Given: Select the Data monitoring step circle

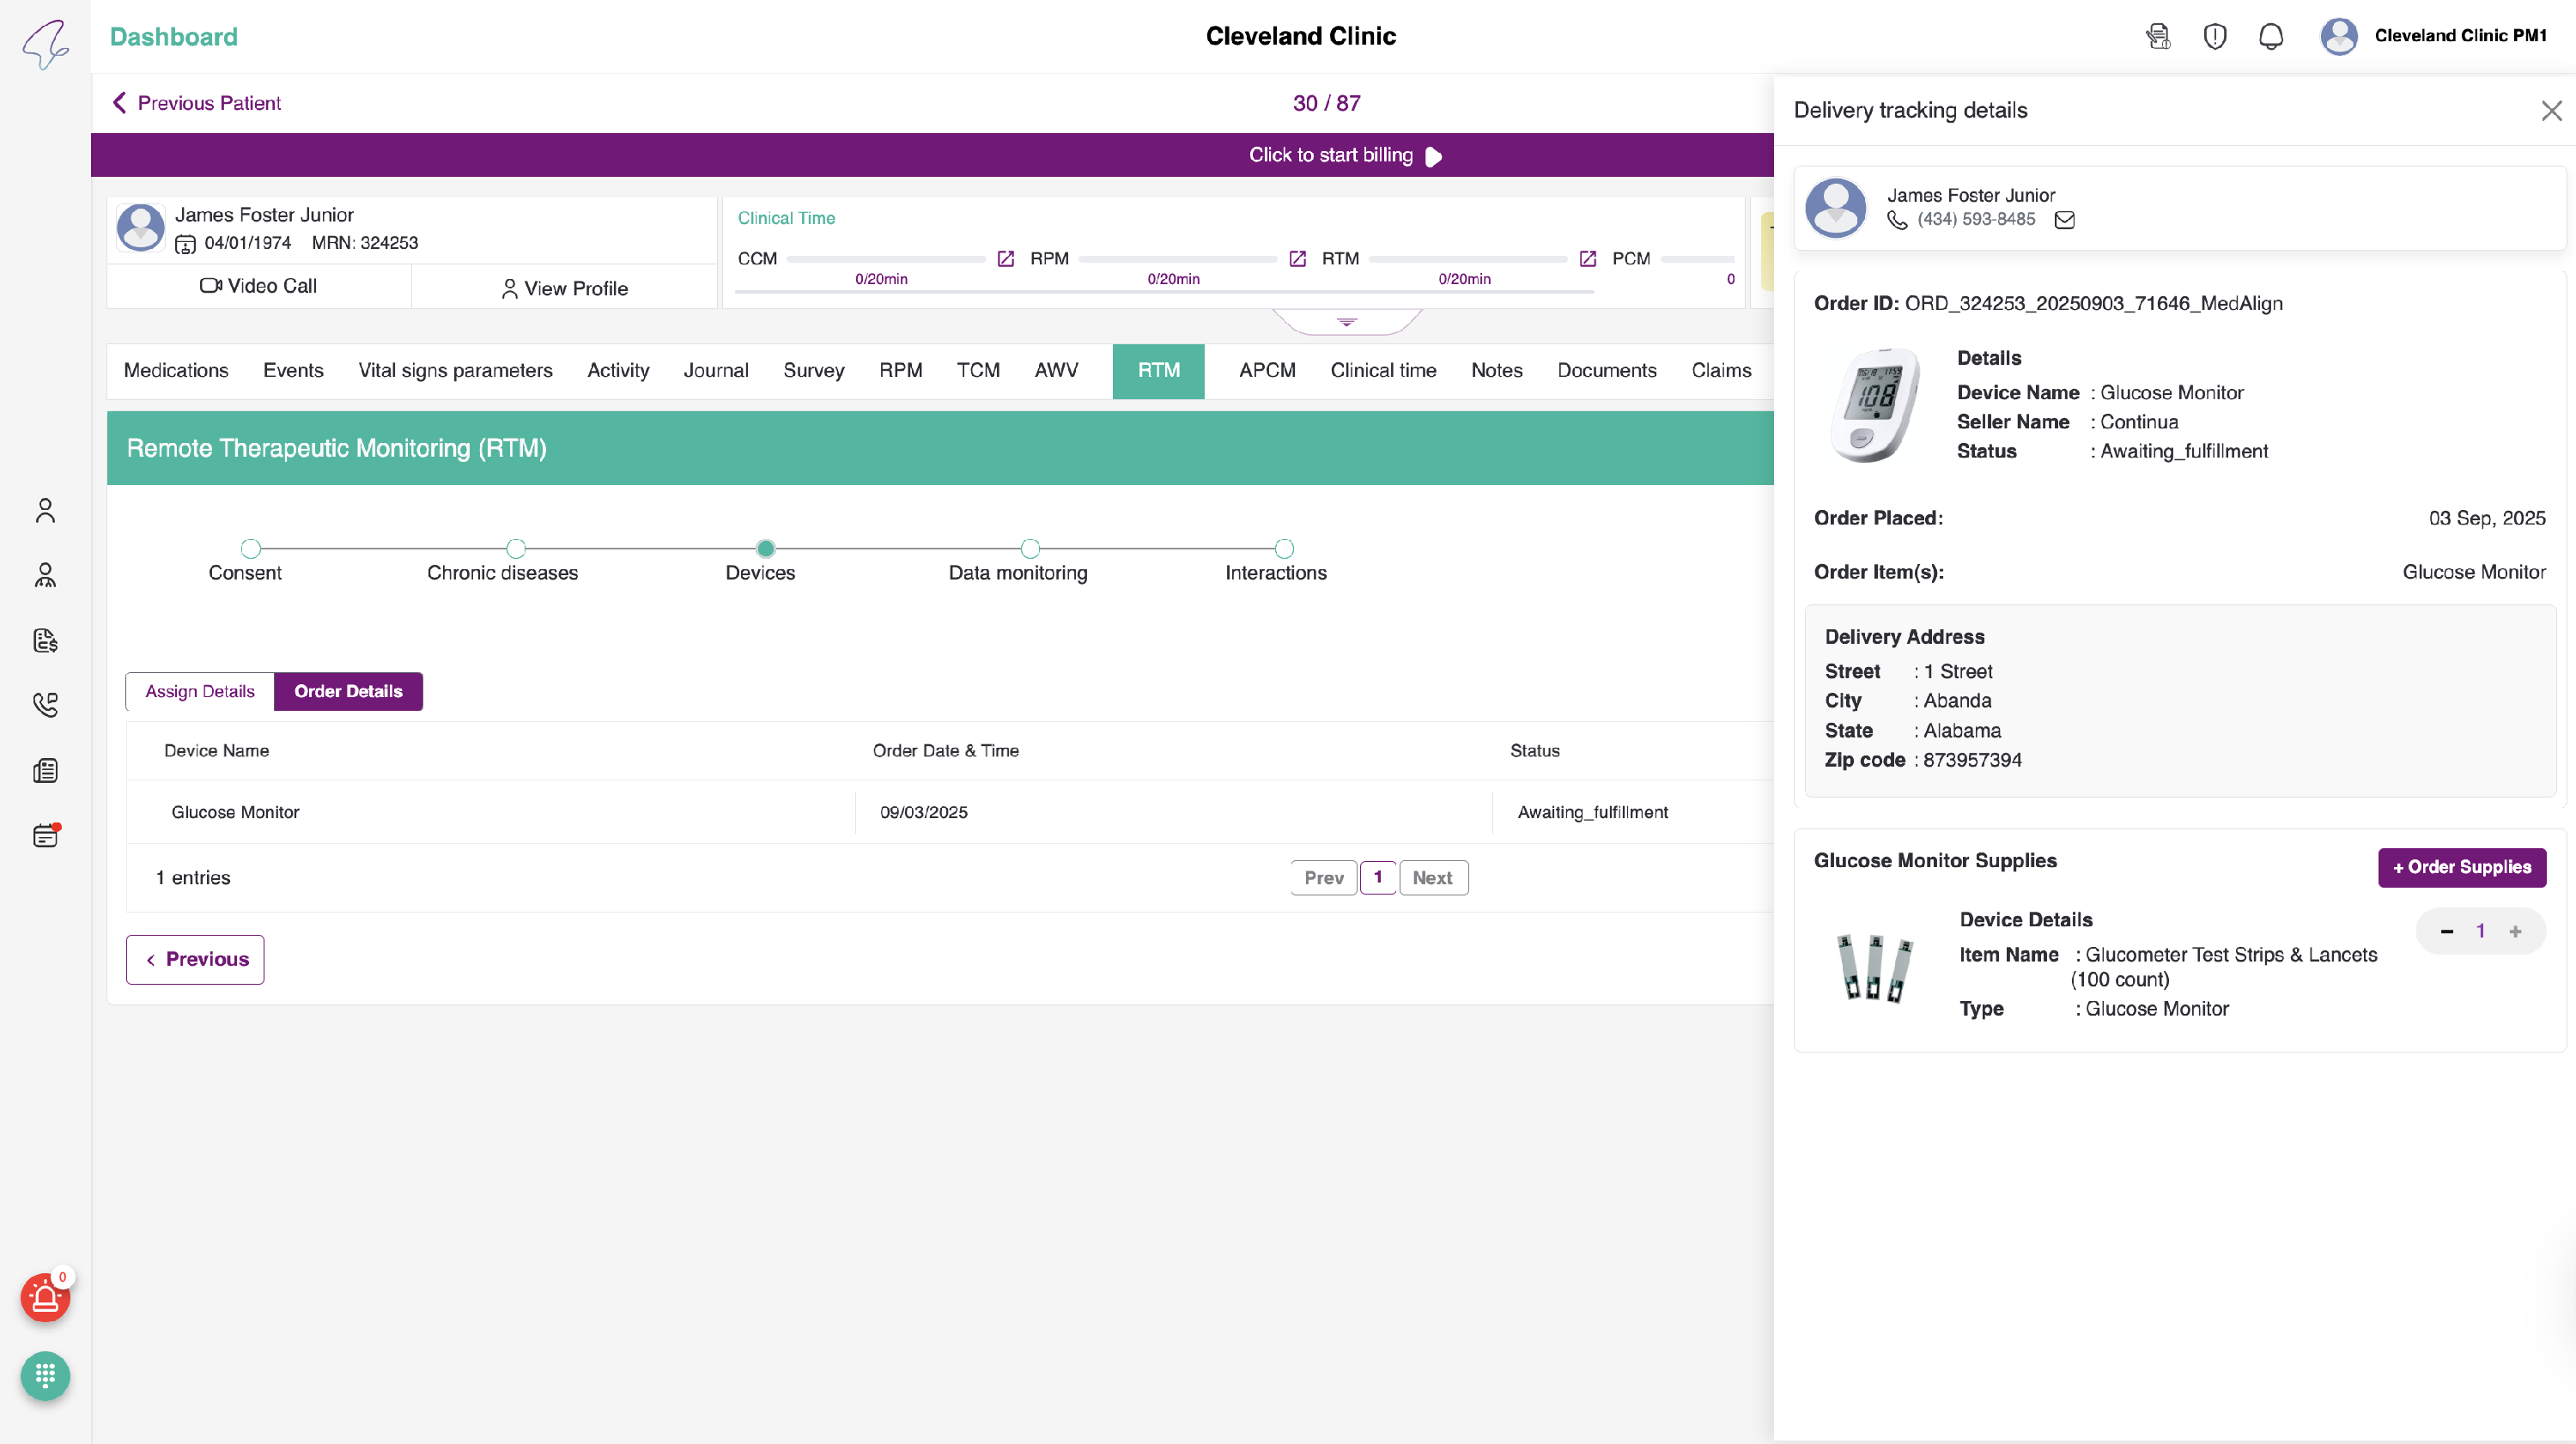Looking at the screenshot, I should [x=1030, y=548].
